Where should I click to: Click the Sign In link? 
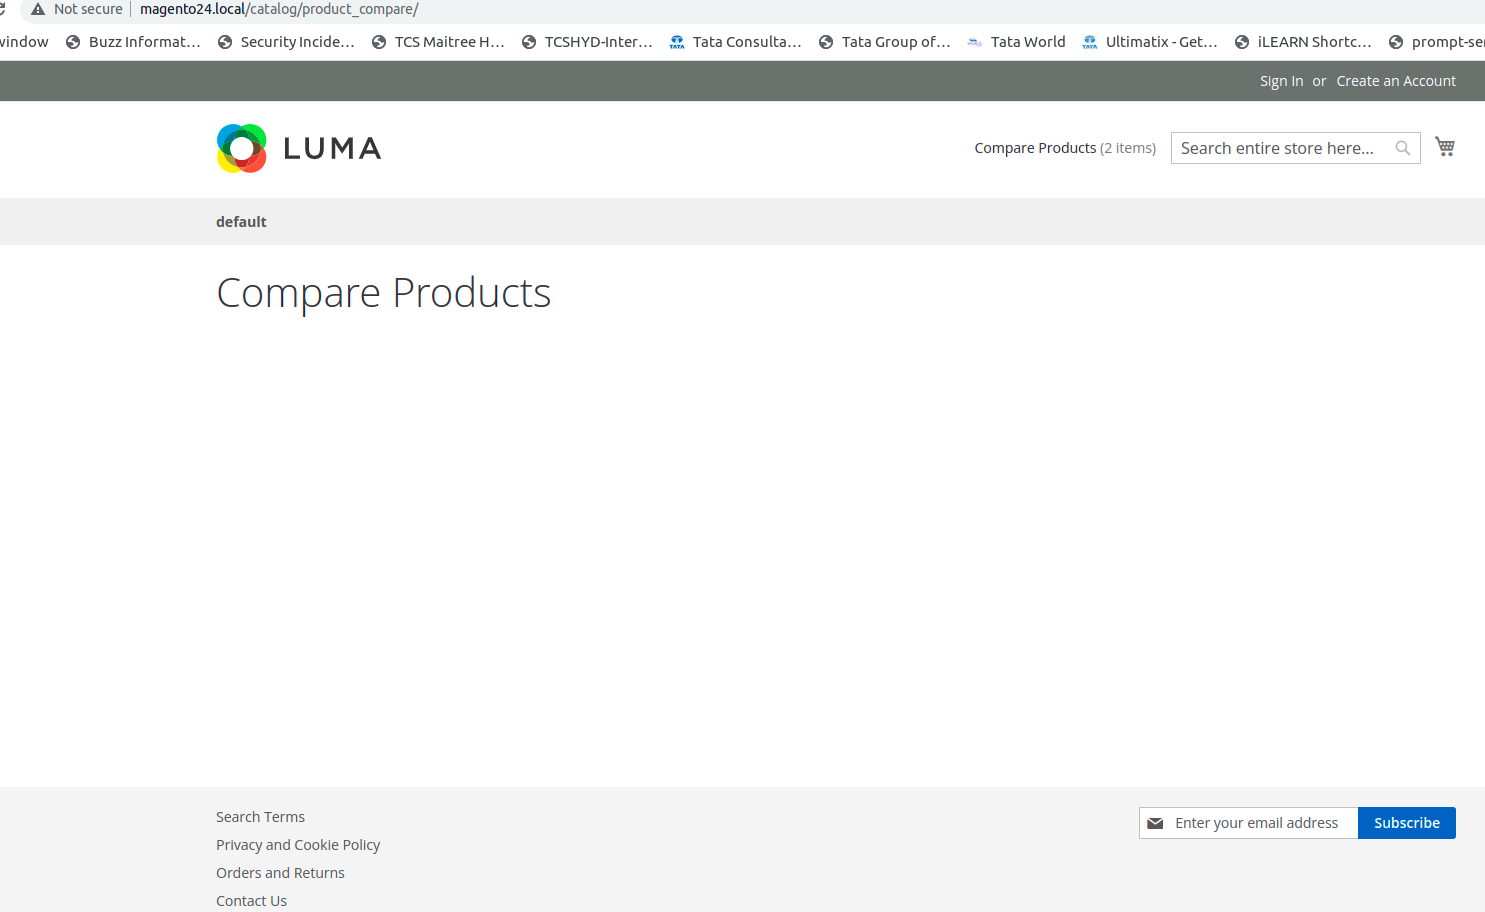[1281, 80]
